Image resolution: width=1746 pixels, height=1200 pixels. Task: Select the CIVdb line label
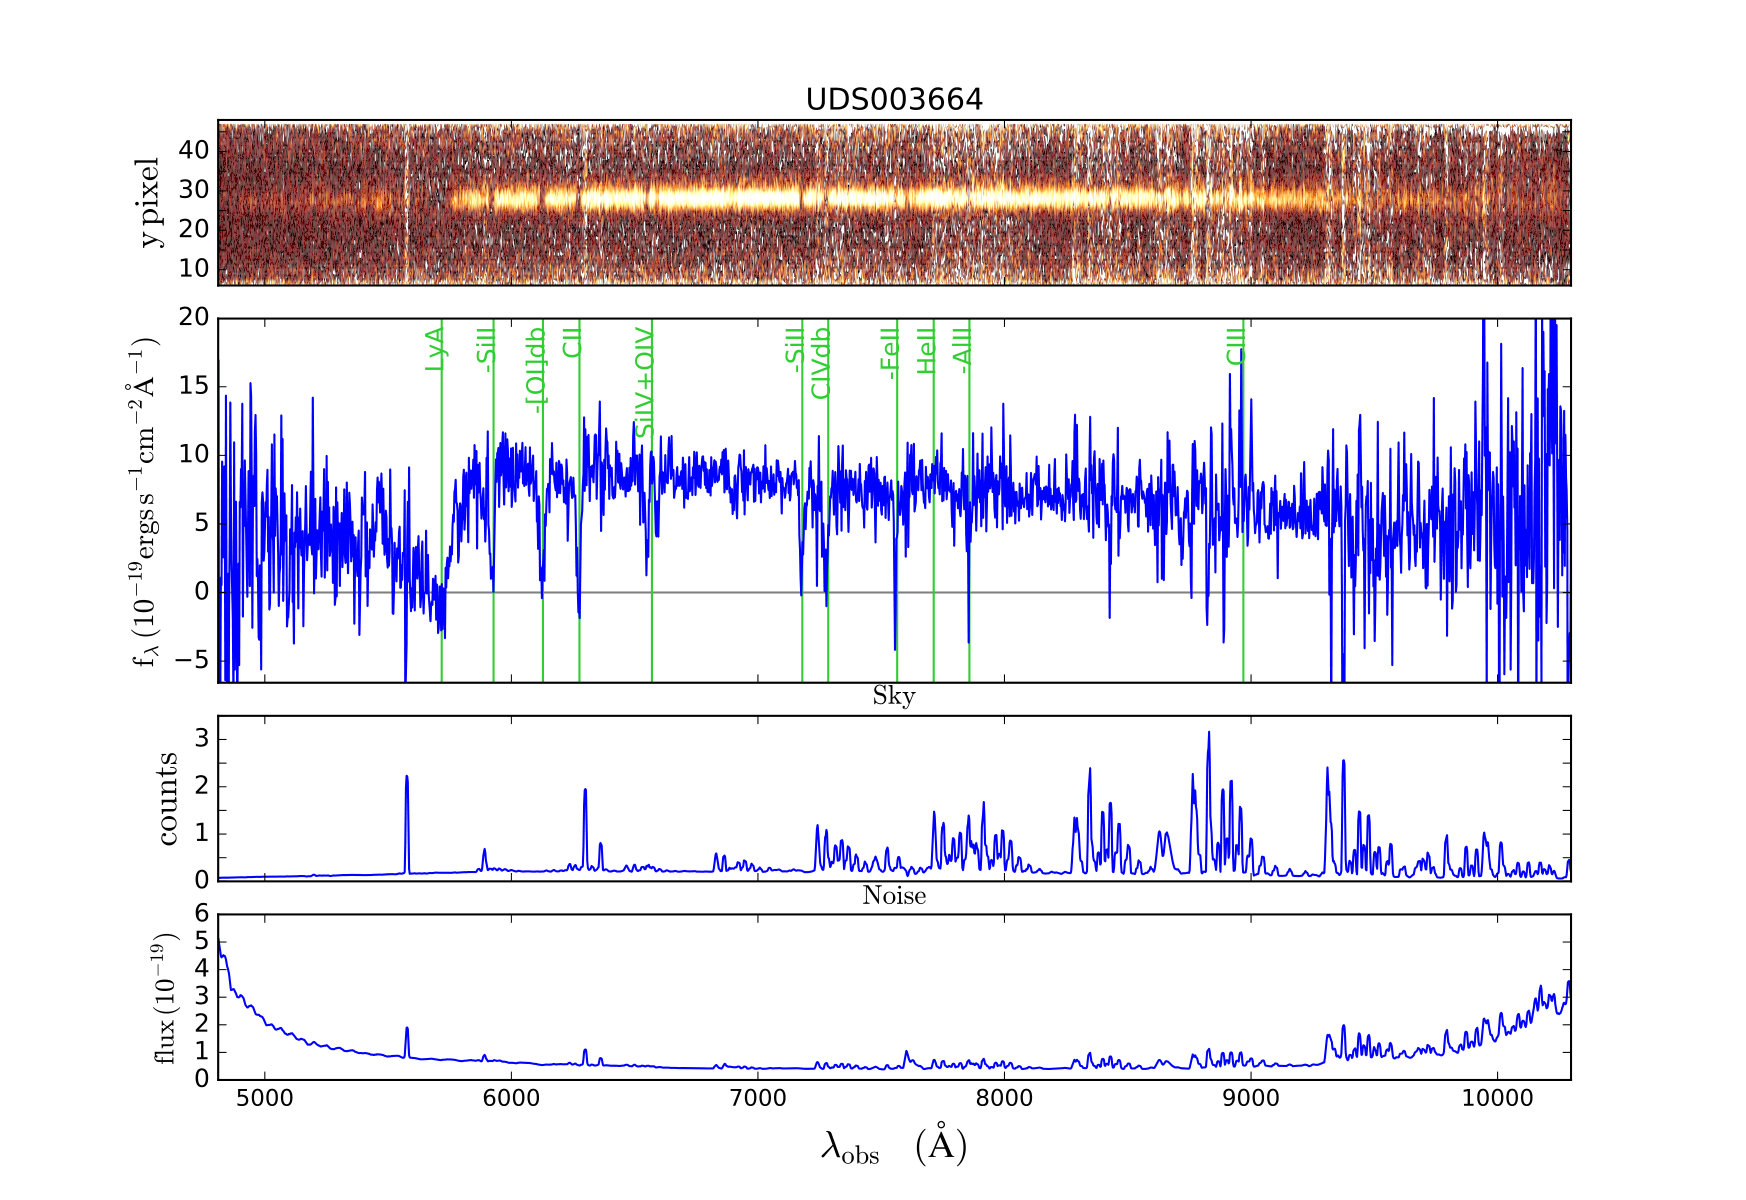820,362
